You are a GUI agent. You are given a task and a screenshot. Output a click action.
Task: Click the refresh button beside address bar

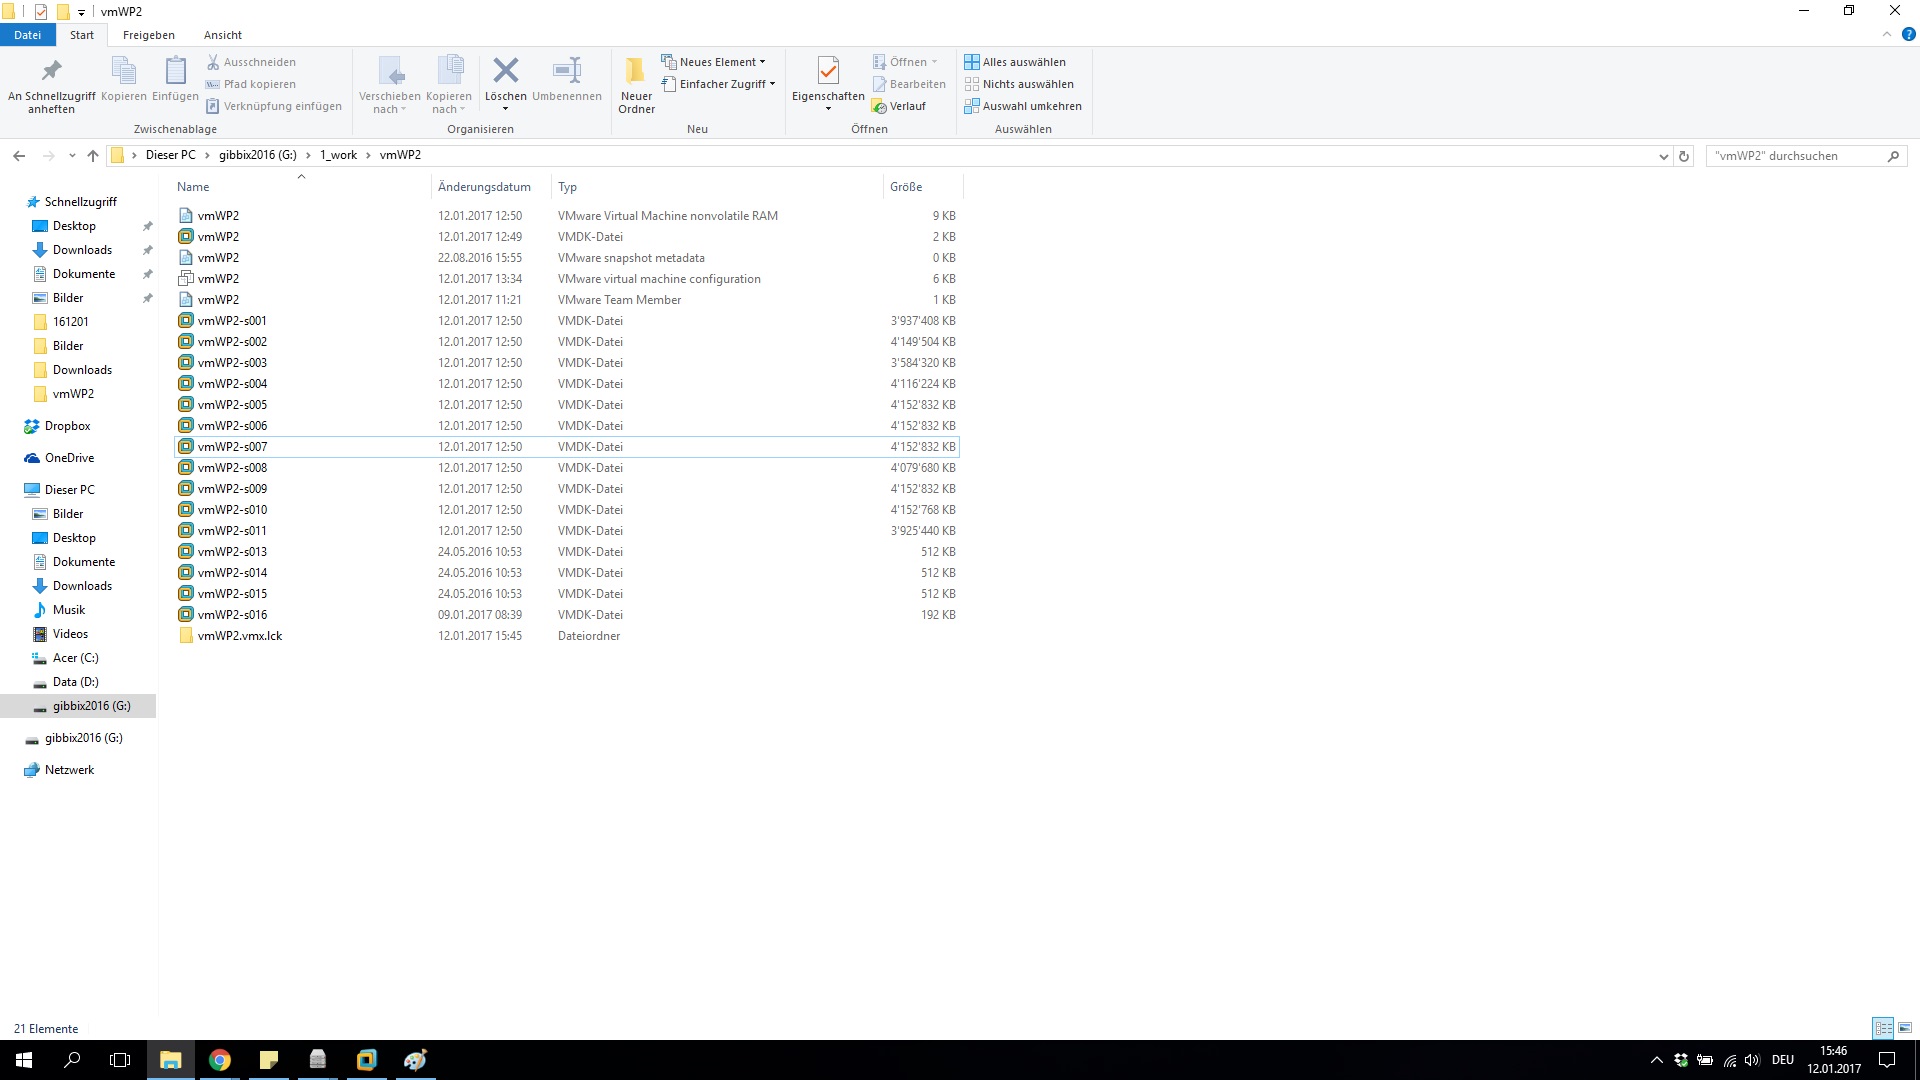tap(1684, 156)
